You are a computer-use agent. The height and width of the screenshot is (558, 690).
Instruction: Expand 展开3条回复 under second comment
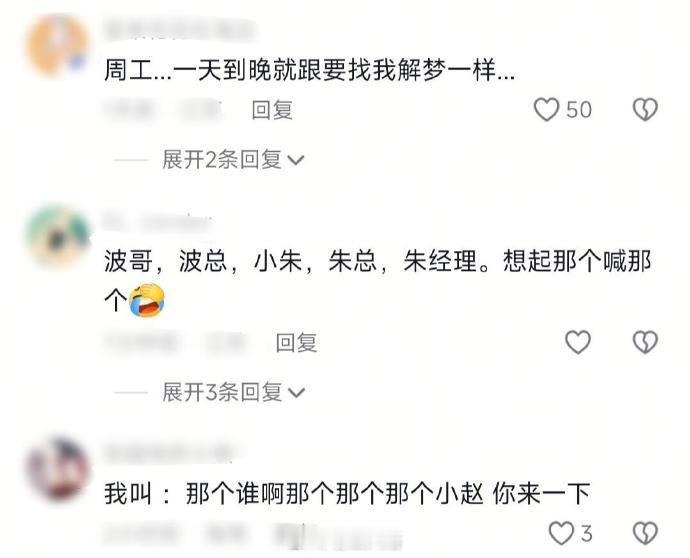click(x=222, y=392)
